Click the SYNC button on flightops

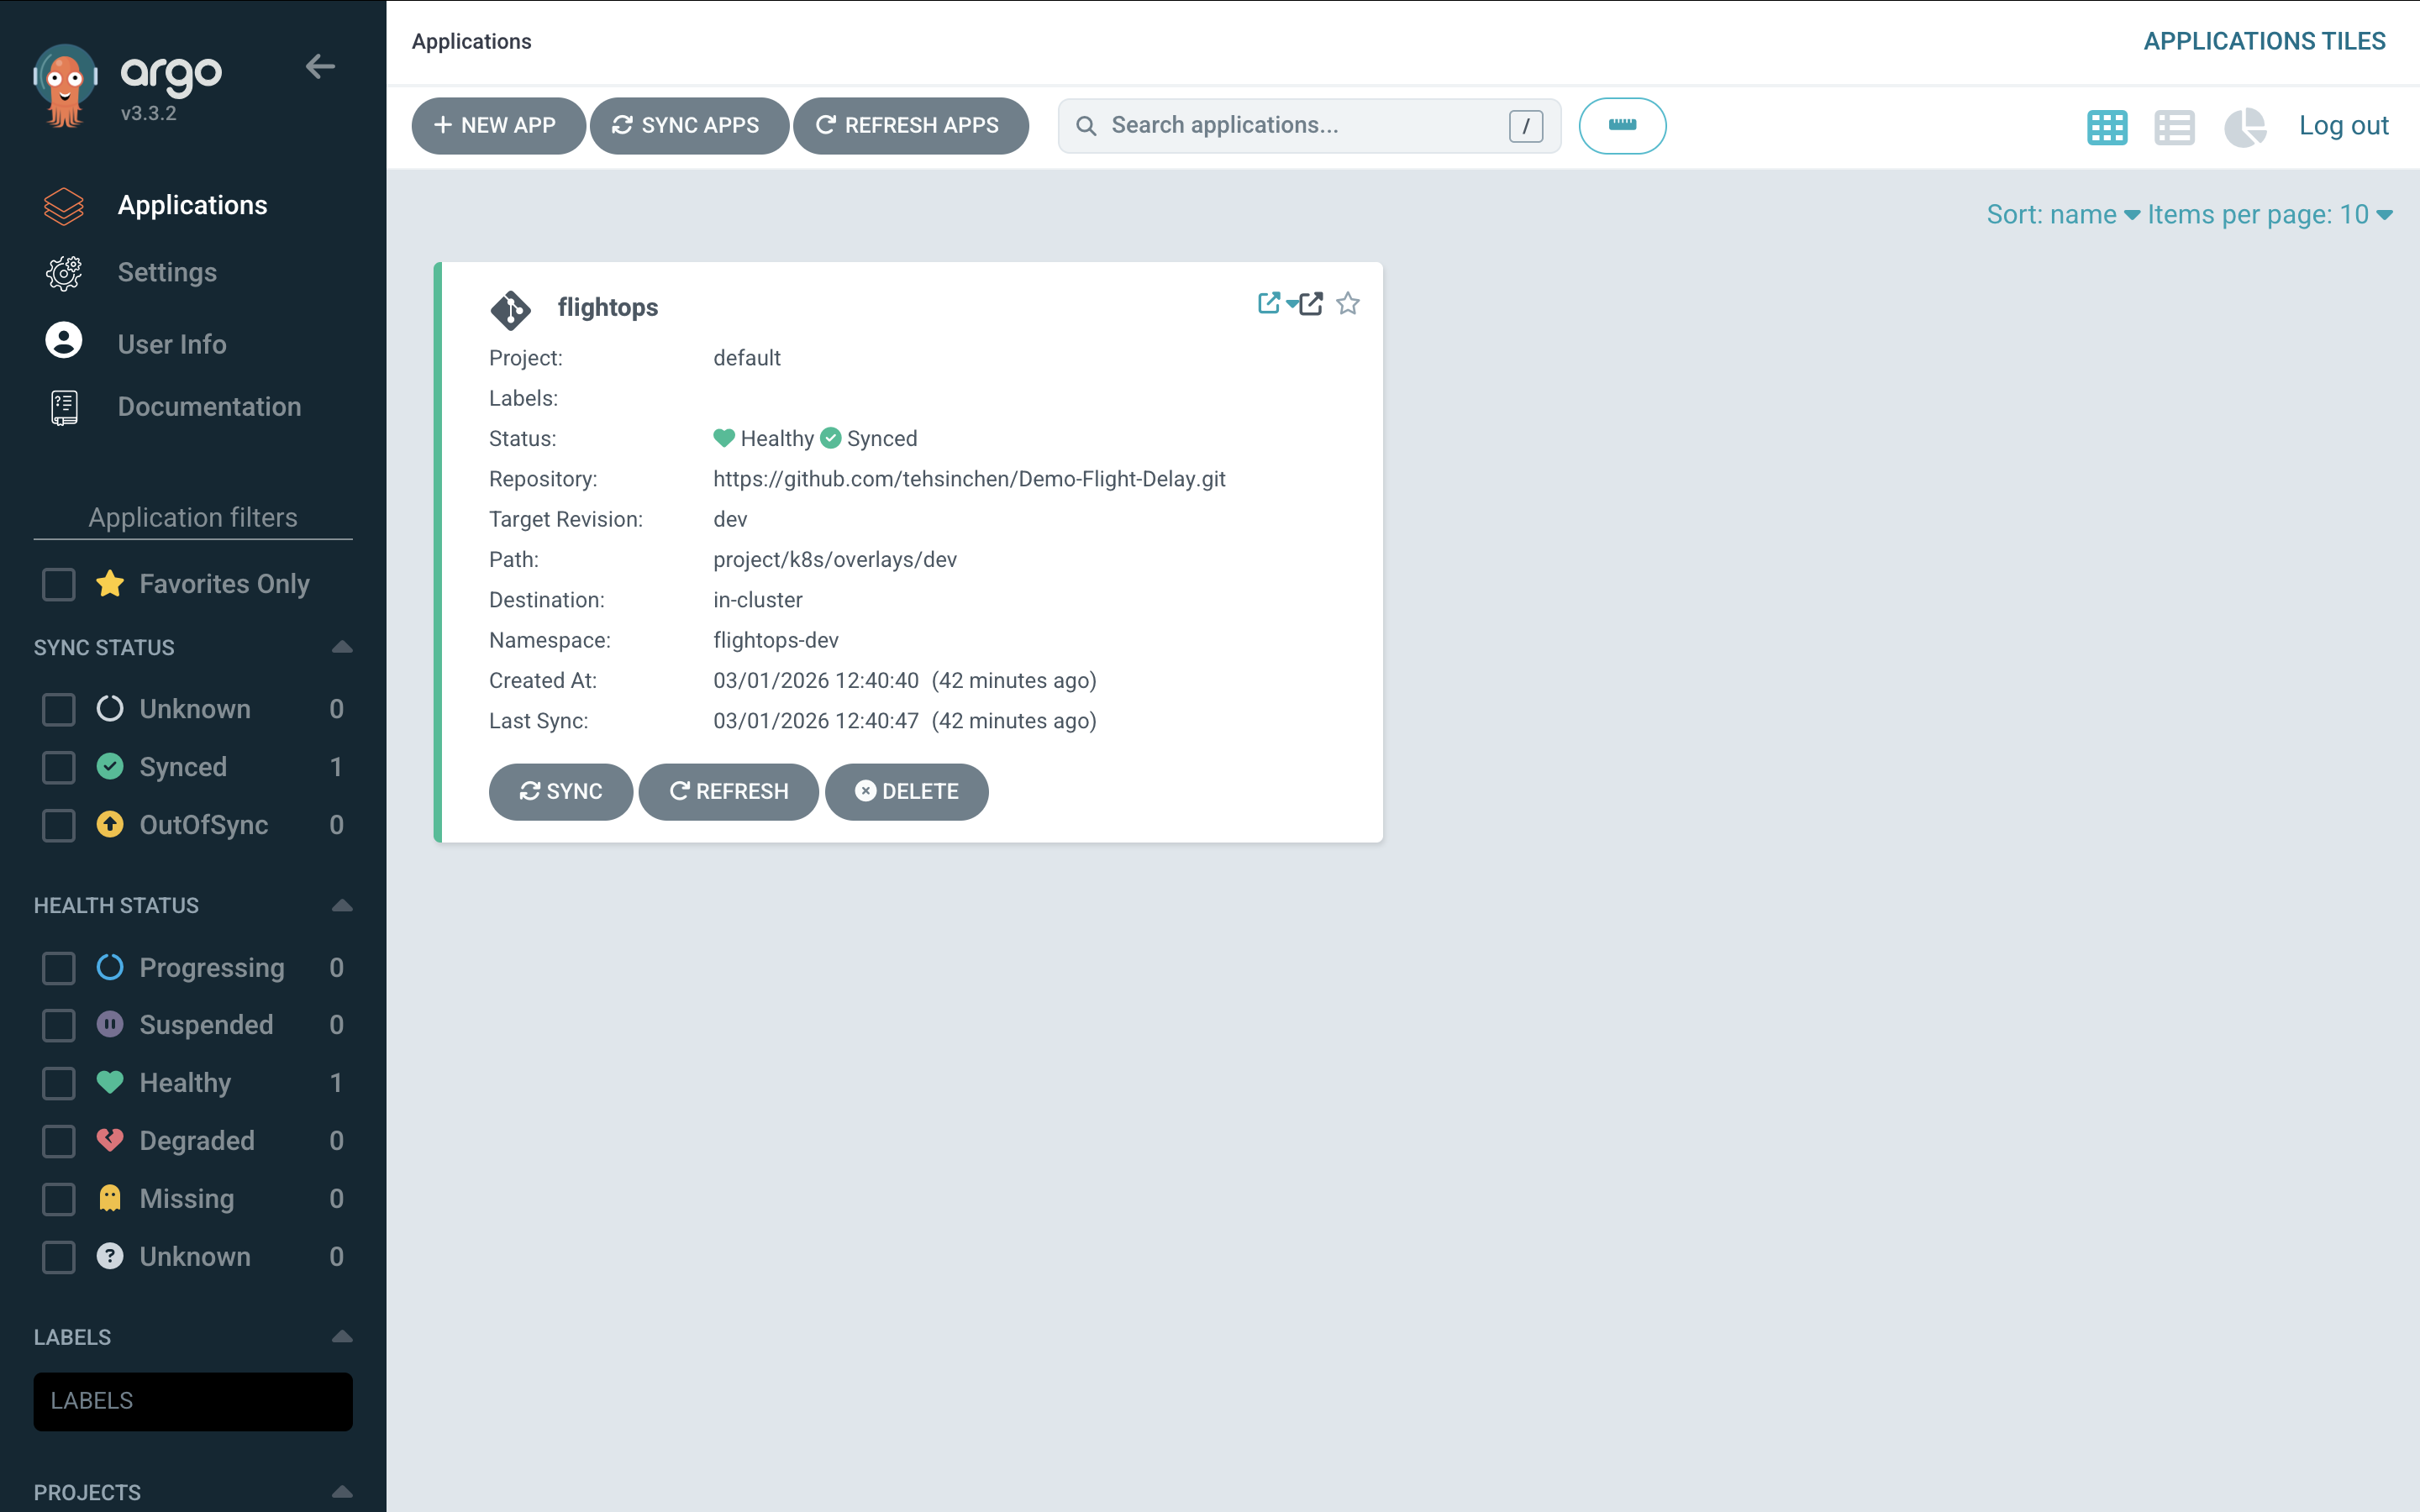tap(561, 791)
